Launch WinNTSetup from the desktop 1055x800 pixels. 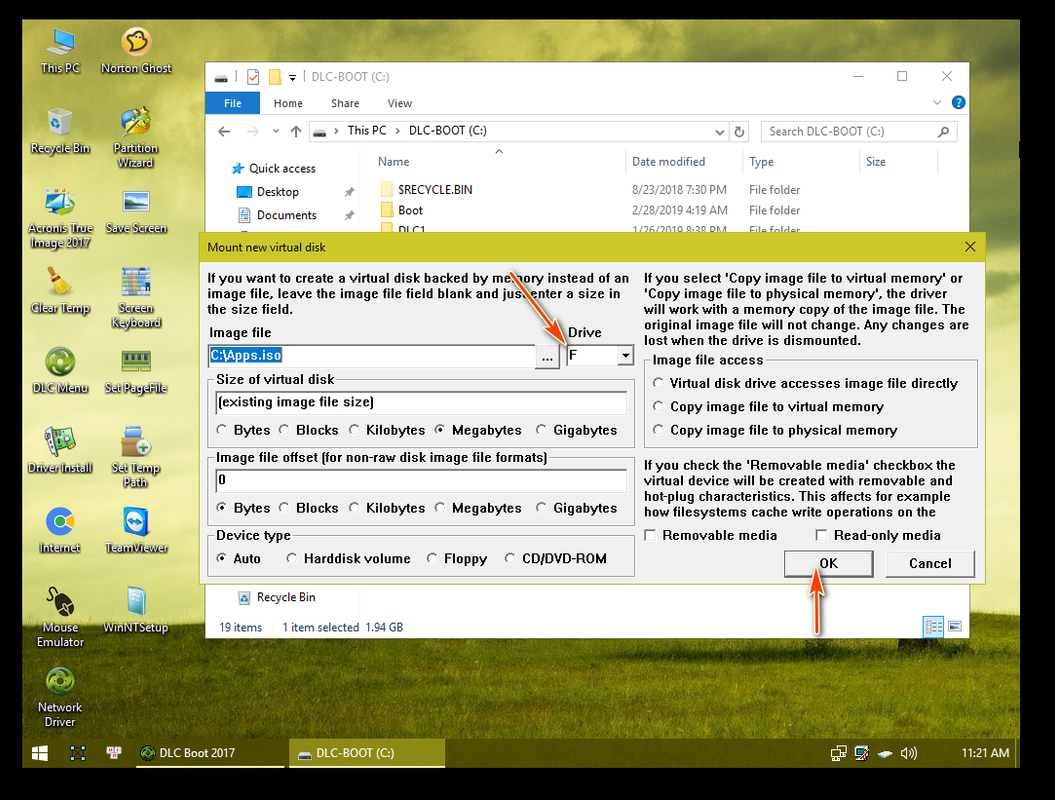click(136, 610)
